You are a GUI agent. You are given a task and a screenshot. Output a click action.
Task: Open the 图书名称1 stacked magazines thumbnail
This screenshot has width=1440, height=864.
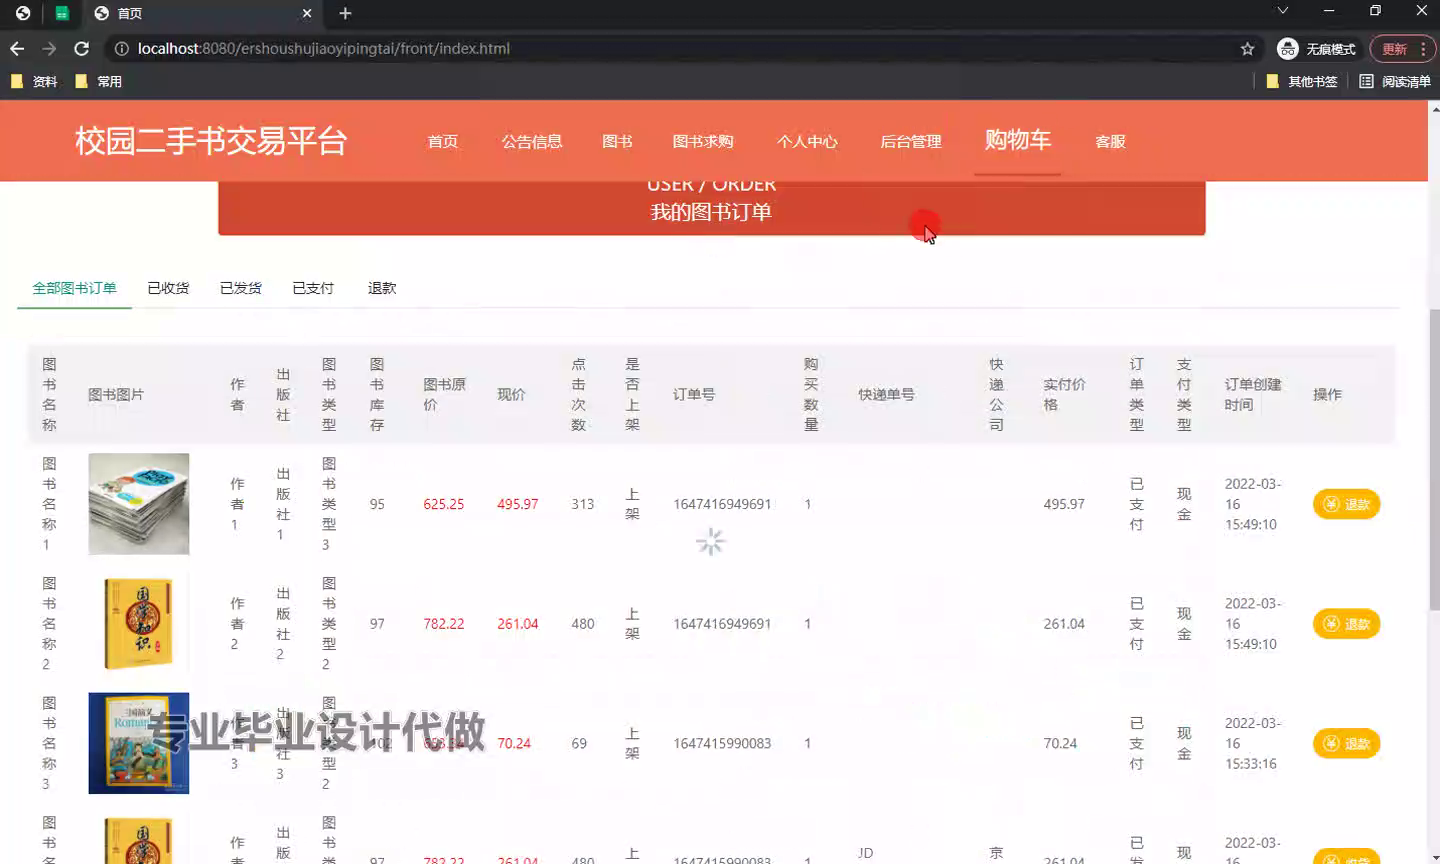click(139, 504)
